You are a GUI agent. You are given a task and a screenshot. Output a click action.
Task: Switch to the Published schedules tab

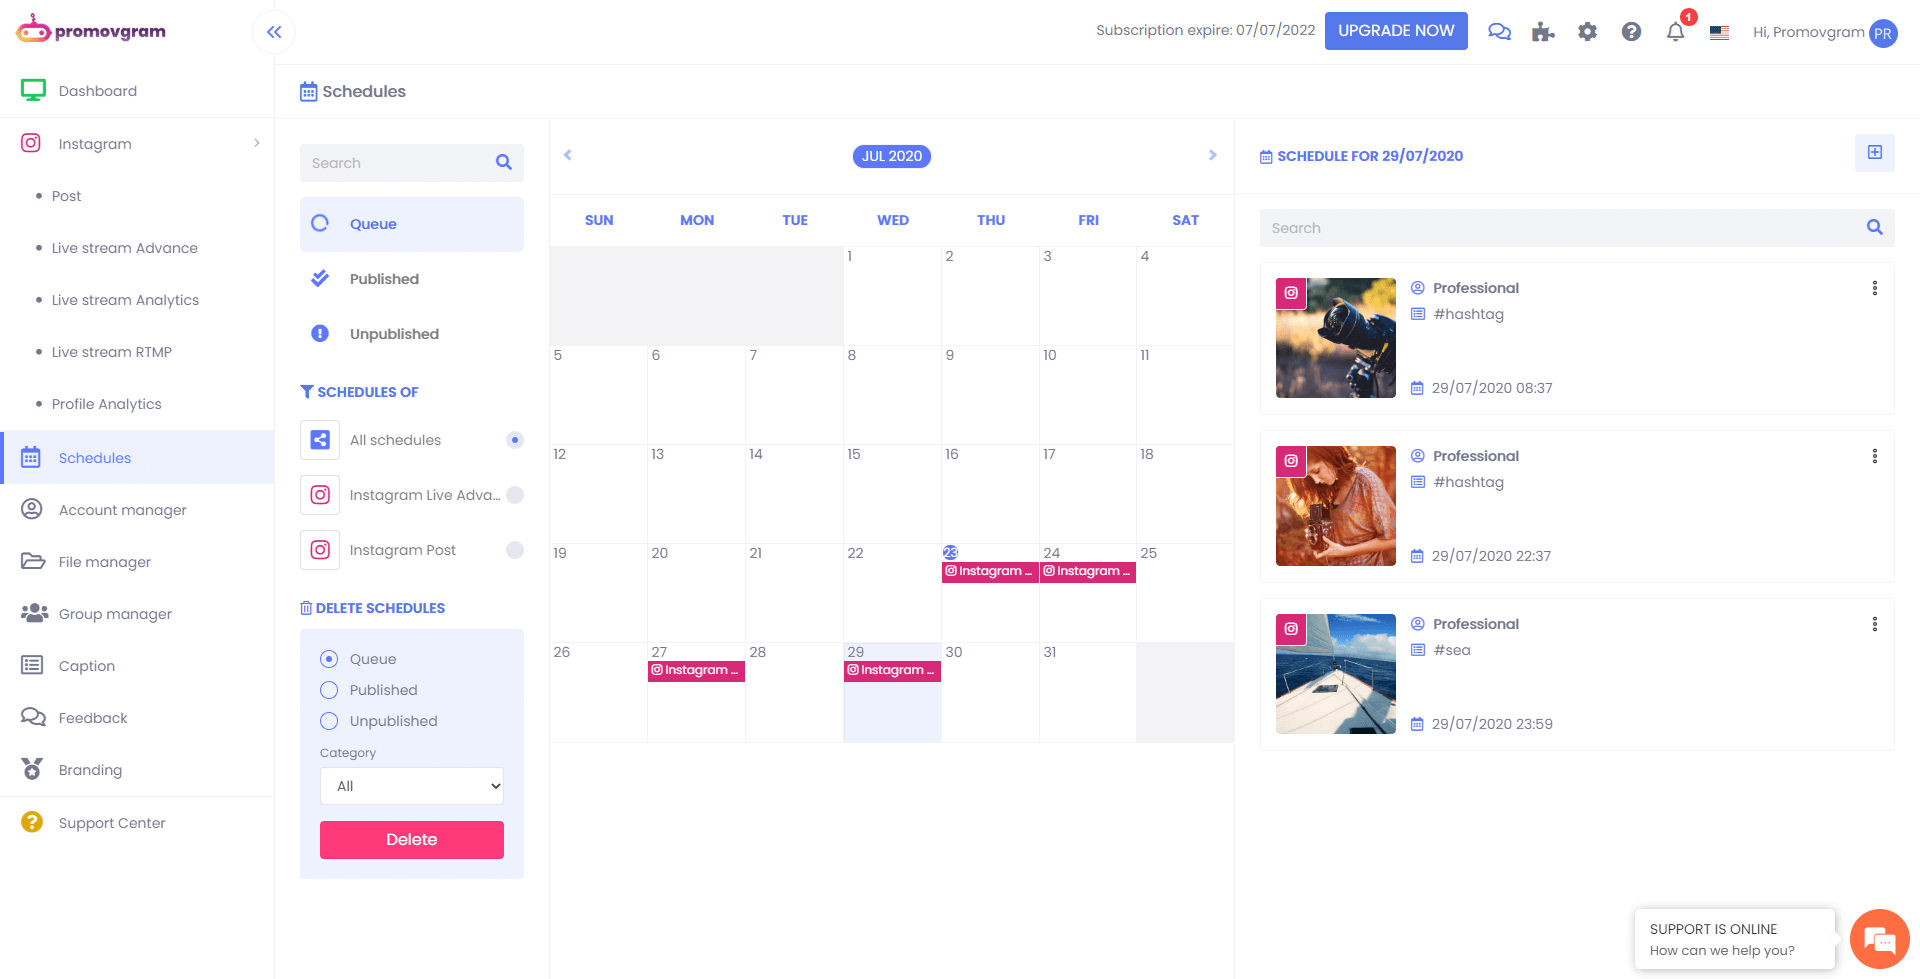click(384, 279)
